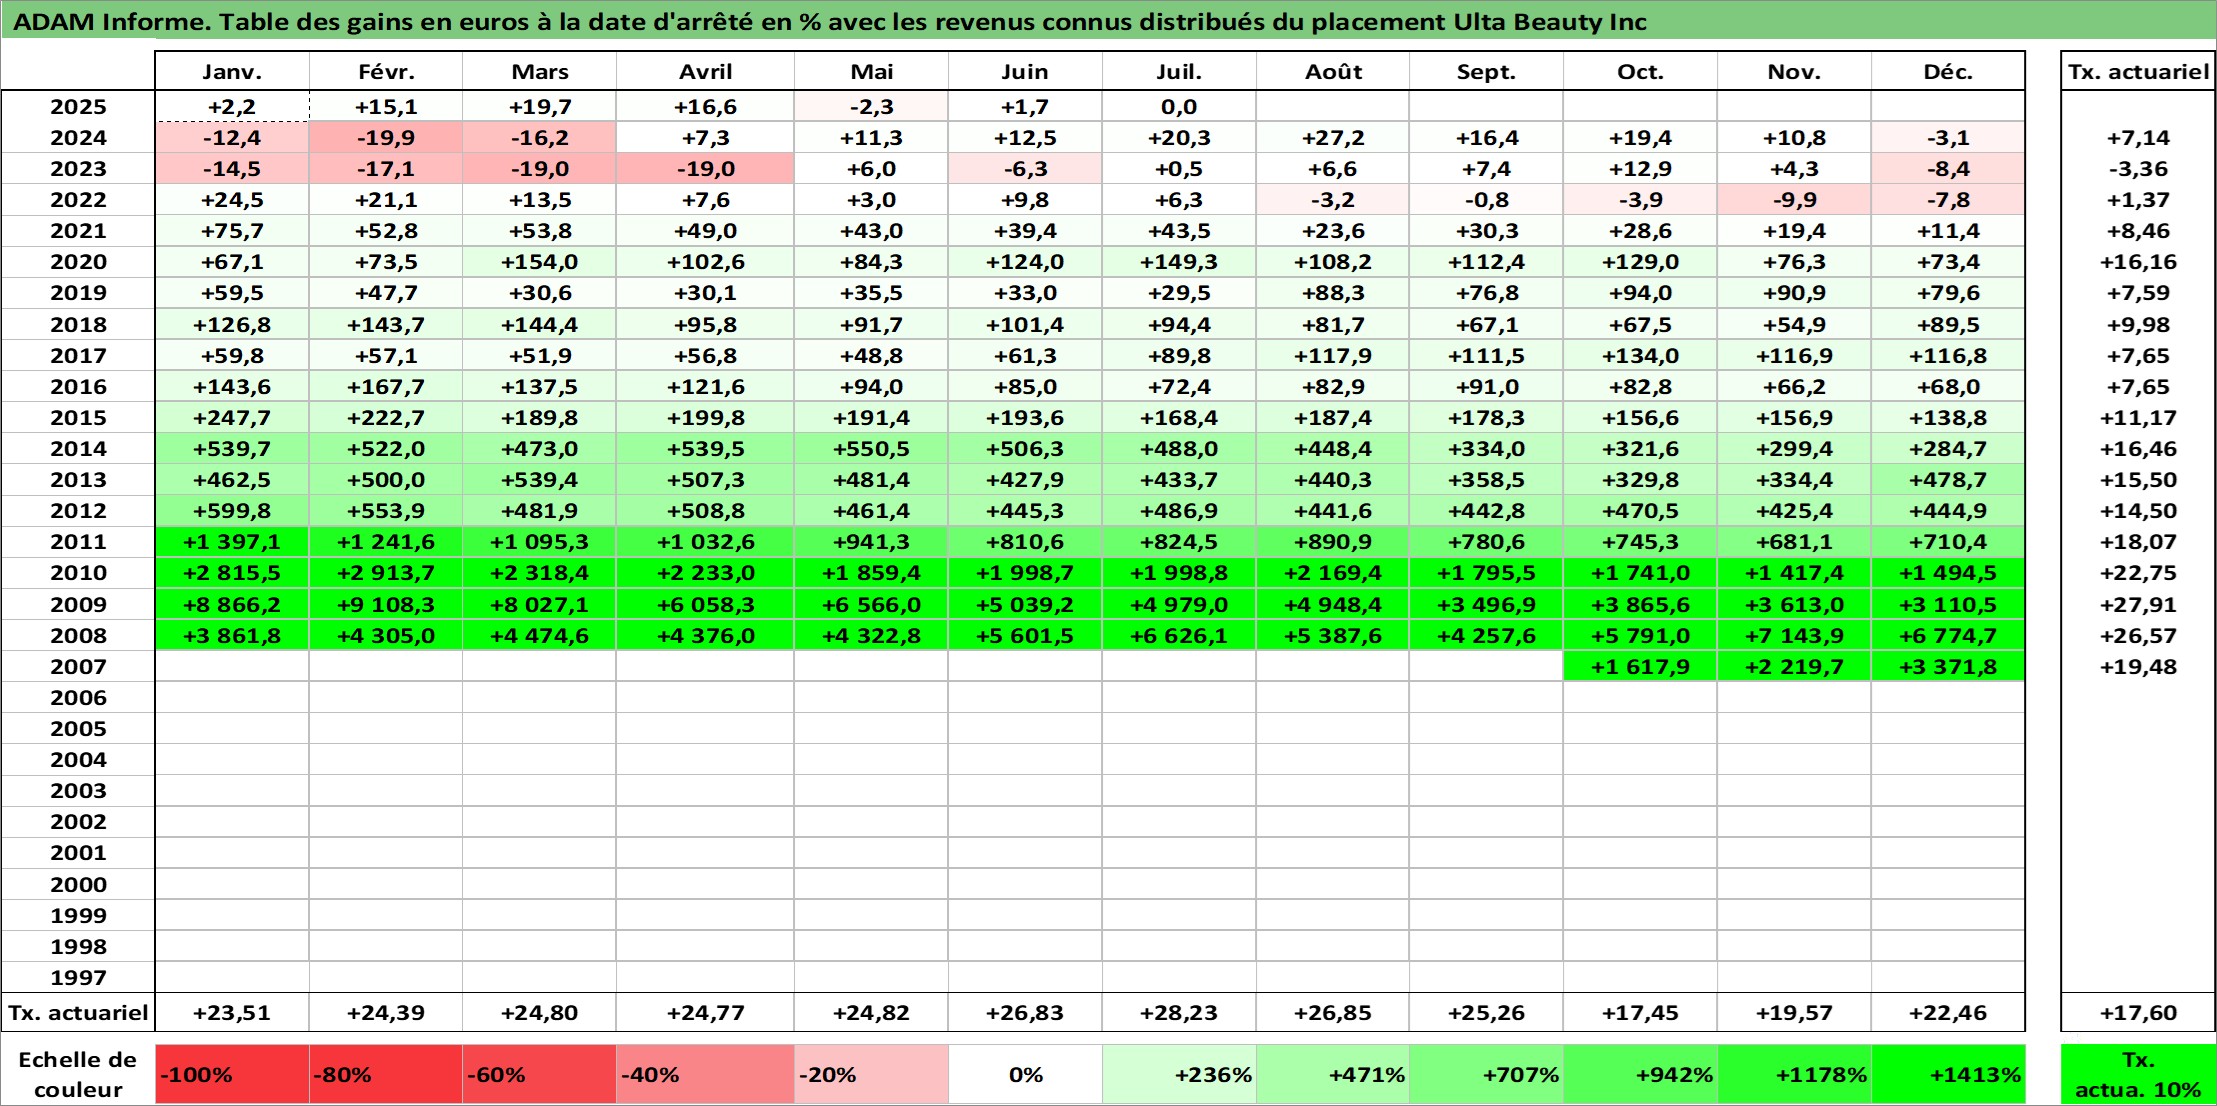Viewport: 2217px width, 1106px height.
Task: Click the 'Tx. actua. 10%' green legend cell
Action: (x=2138, y=1075)
